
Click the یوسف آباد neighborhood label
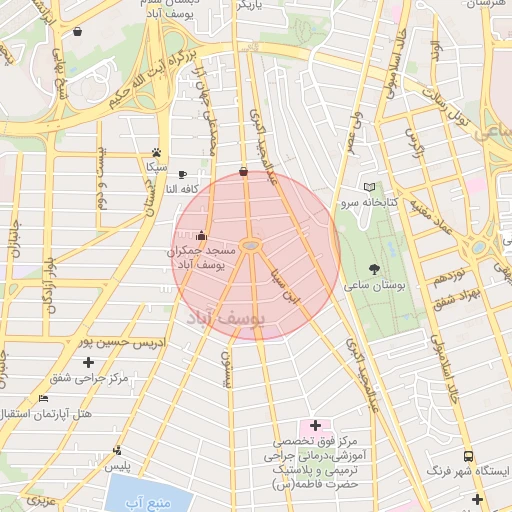(x=226, y=319)
